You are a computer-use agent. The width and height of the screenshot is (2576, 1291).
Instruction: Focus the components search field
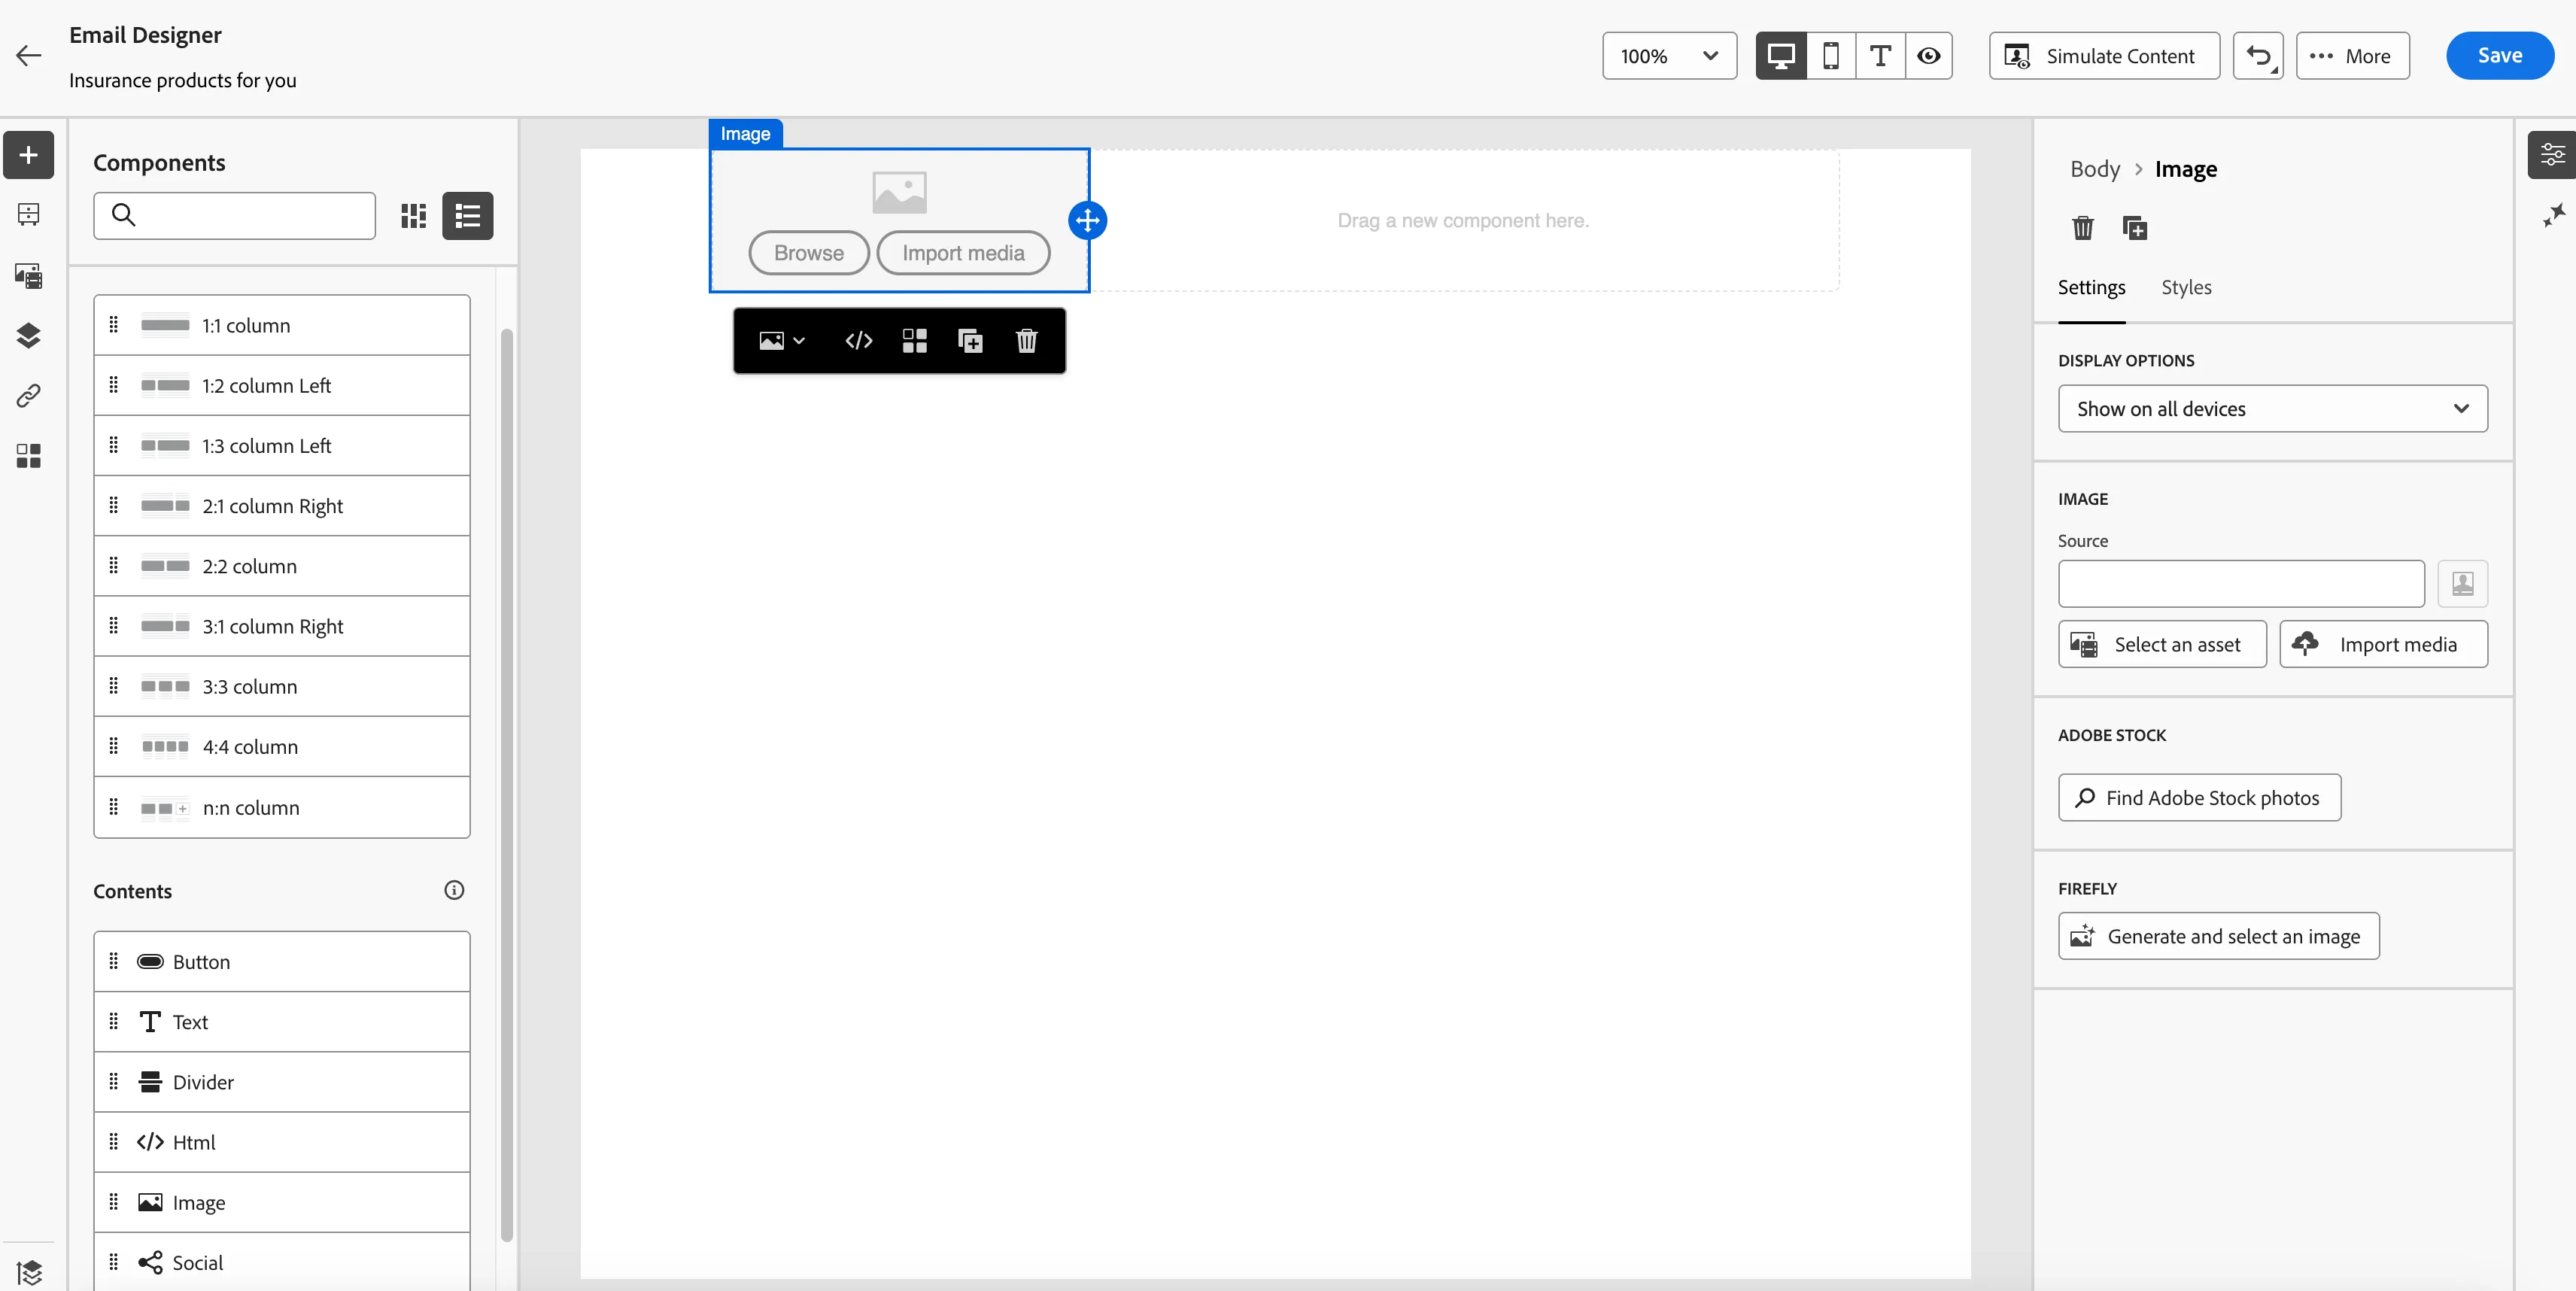[234, 216]
